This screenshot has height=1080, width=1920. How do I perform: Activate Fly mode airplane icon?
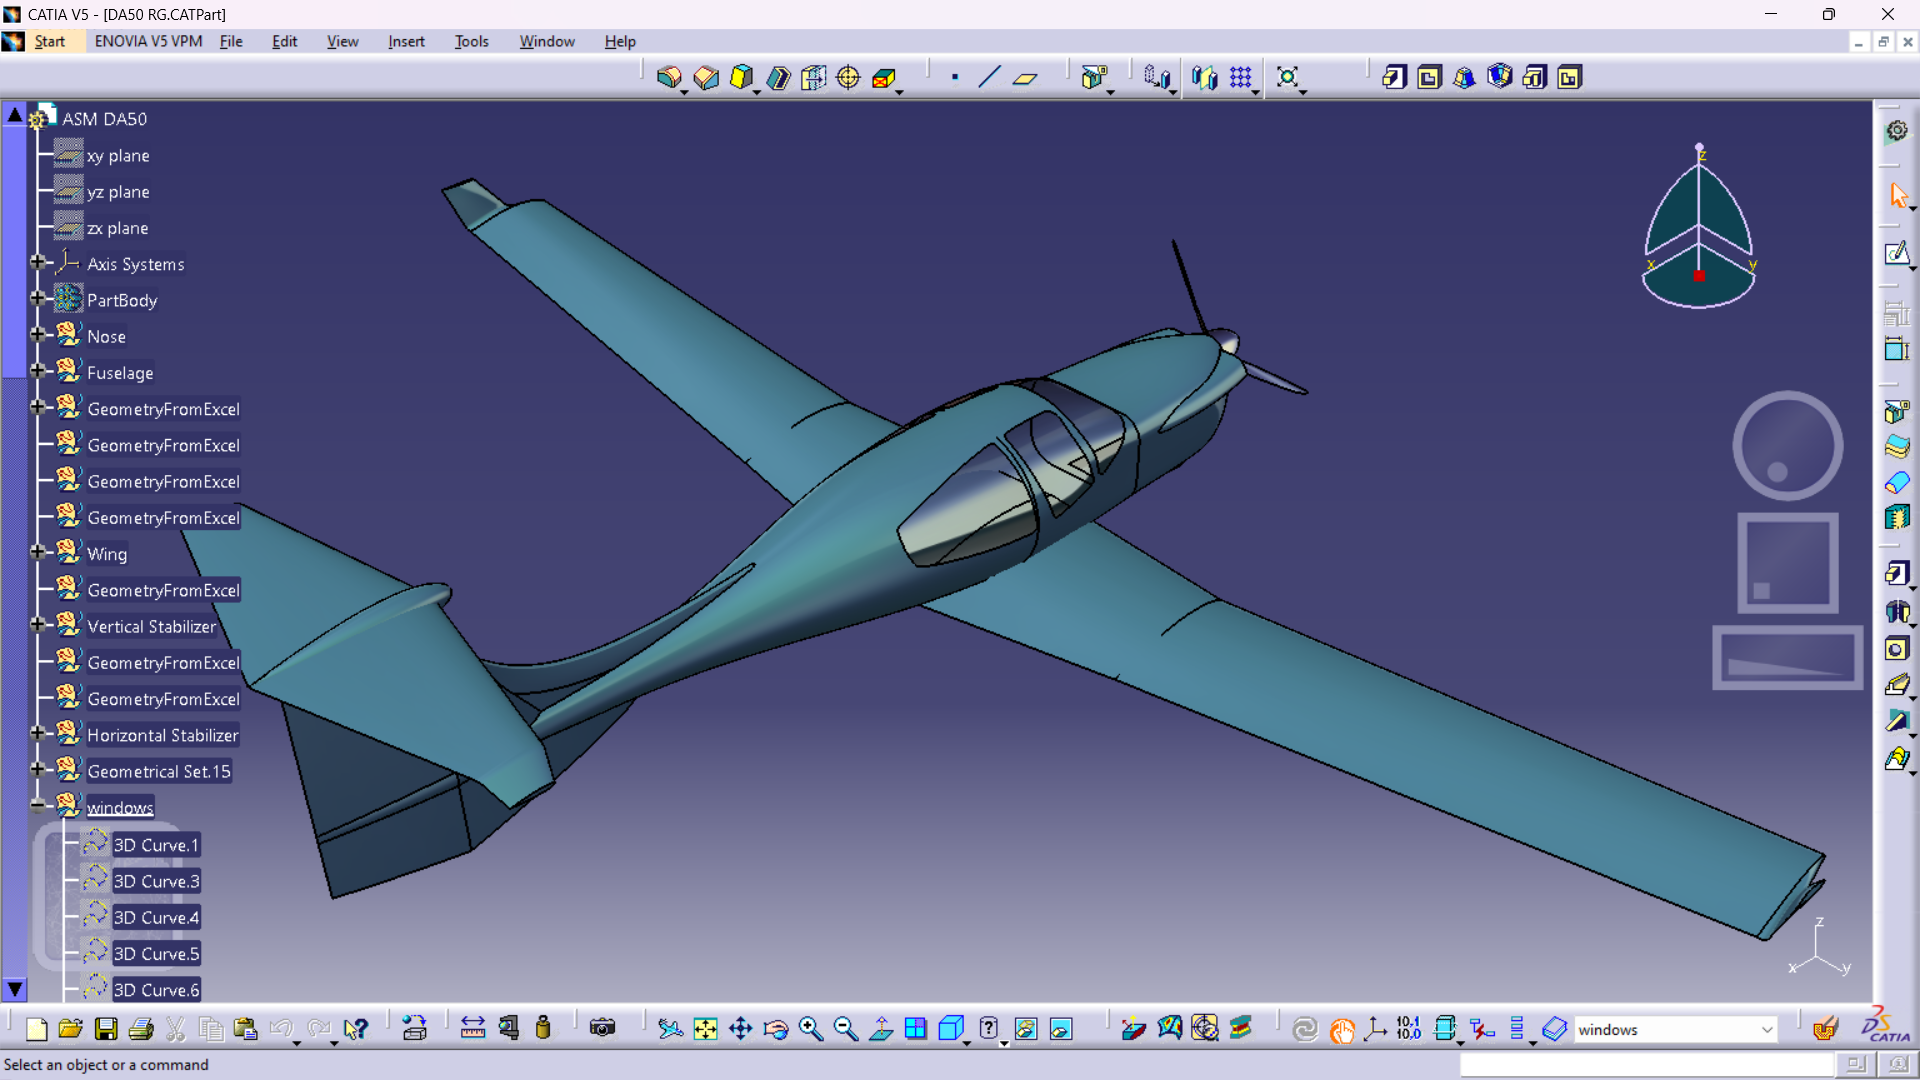[670, 1029]
